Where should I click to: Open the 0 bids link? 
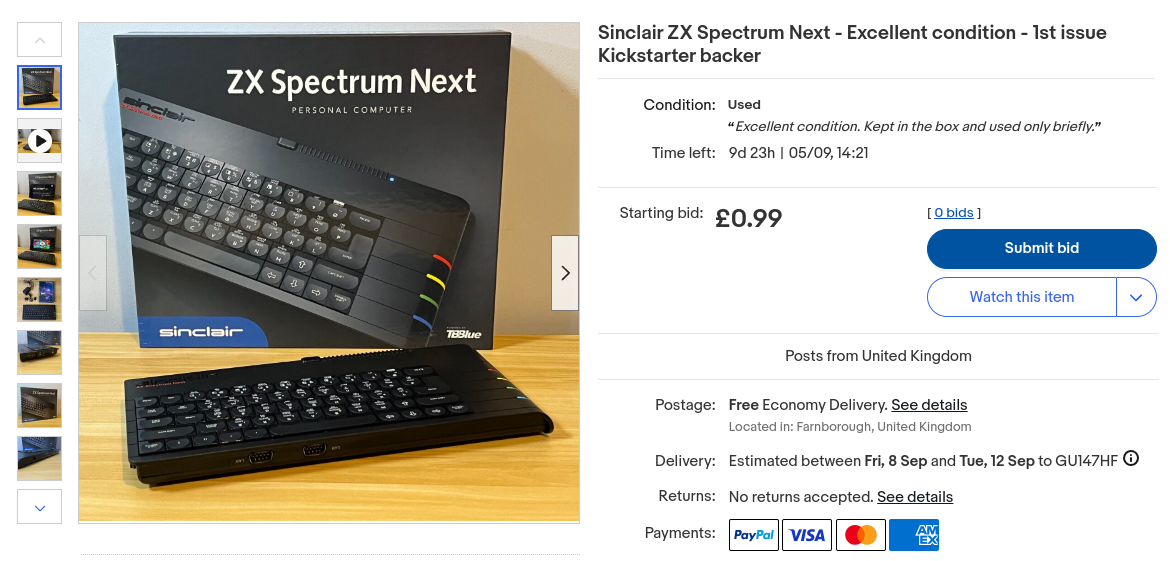pyautogui.click(x=954, y=213)
